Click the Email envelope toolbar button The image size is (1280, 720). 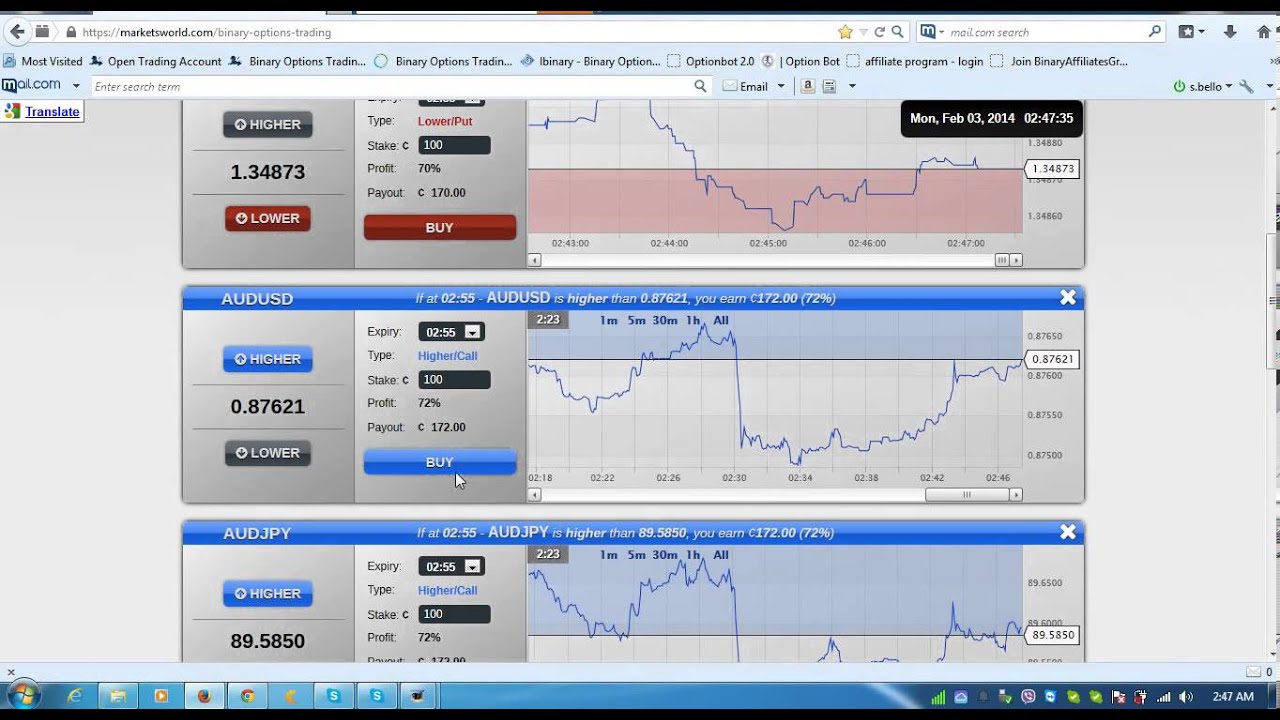click(745, 86)
